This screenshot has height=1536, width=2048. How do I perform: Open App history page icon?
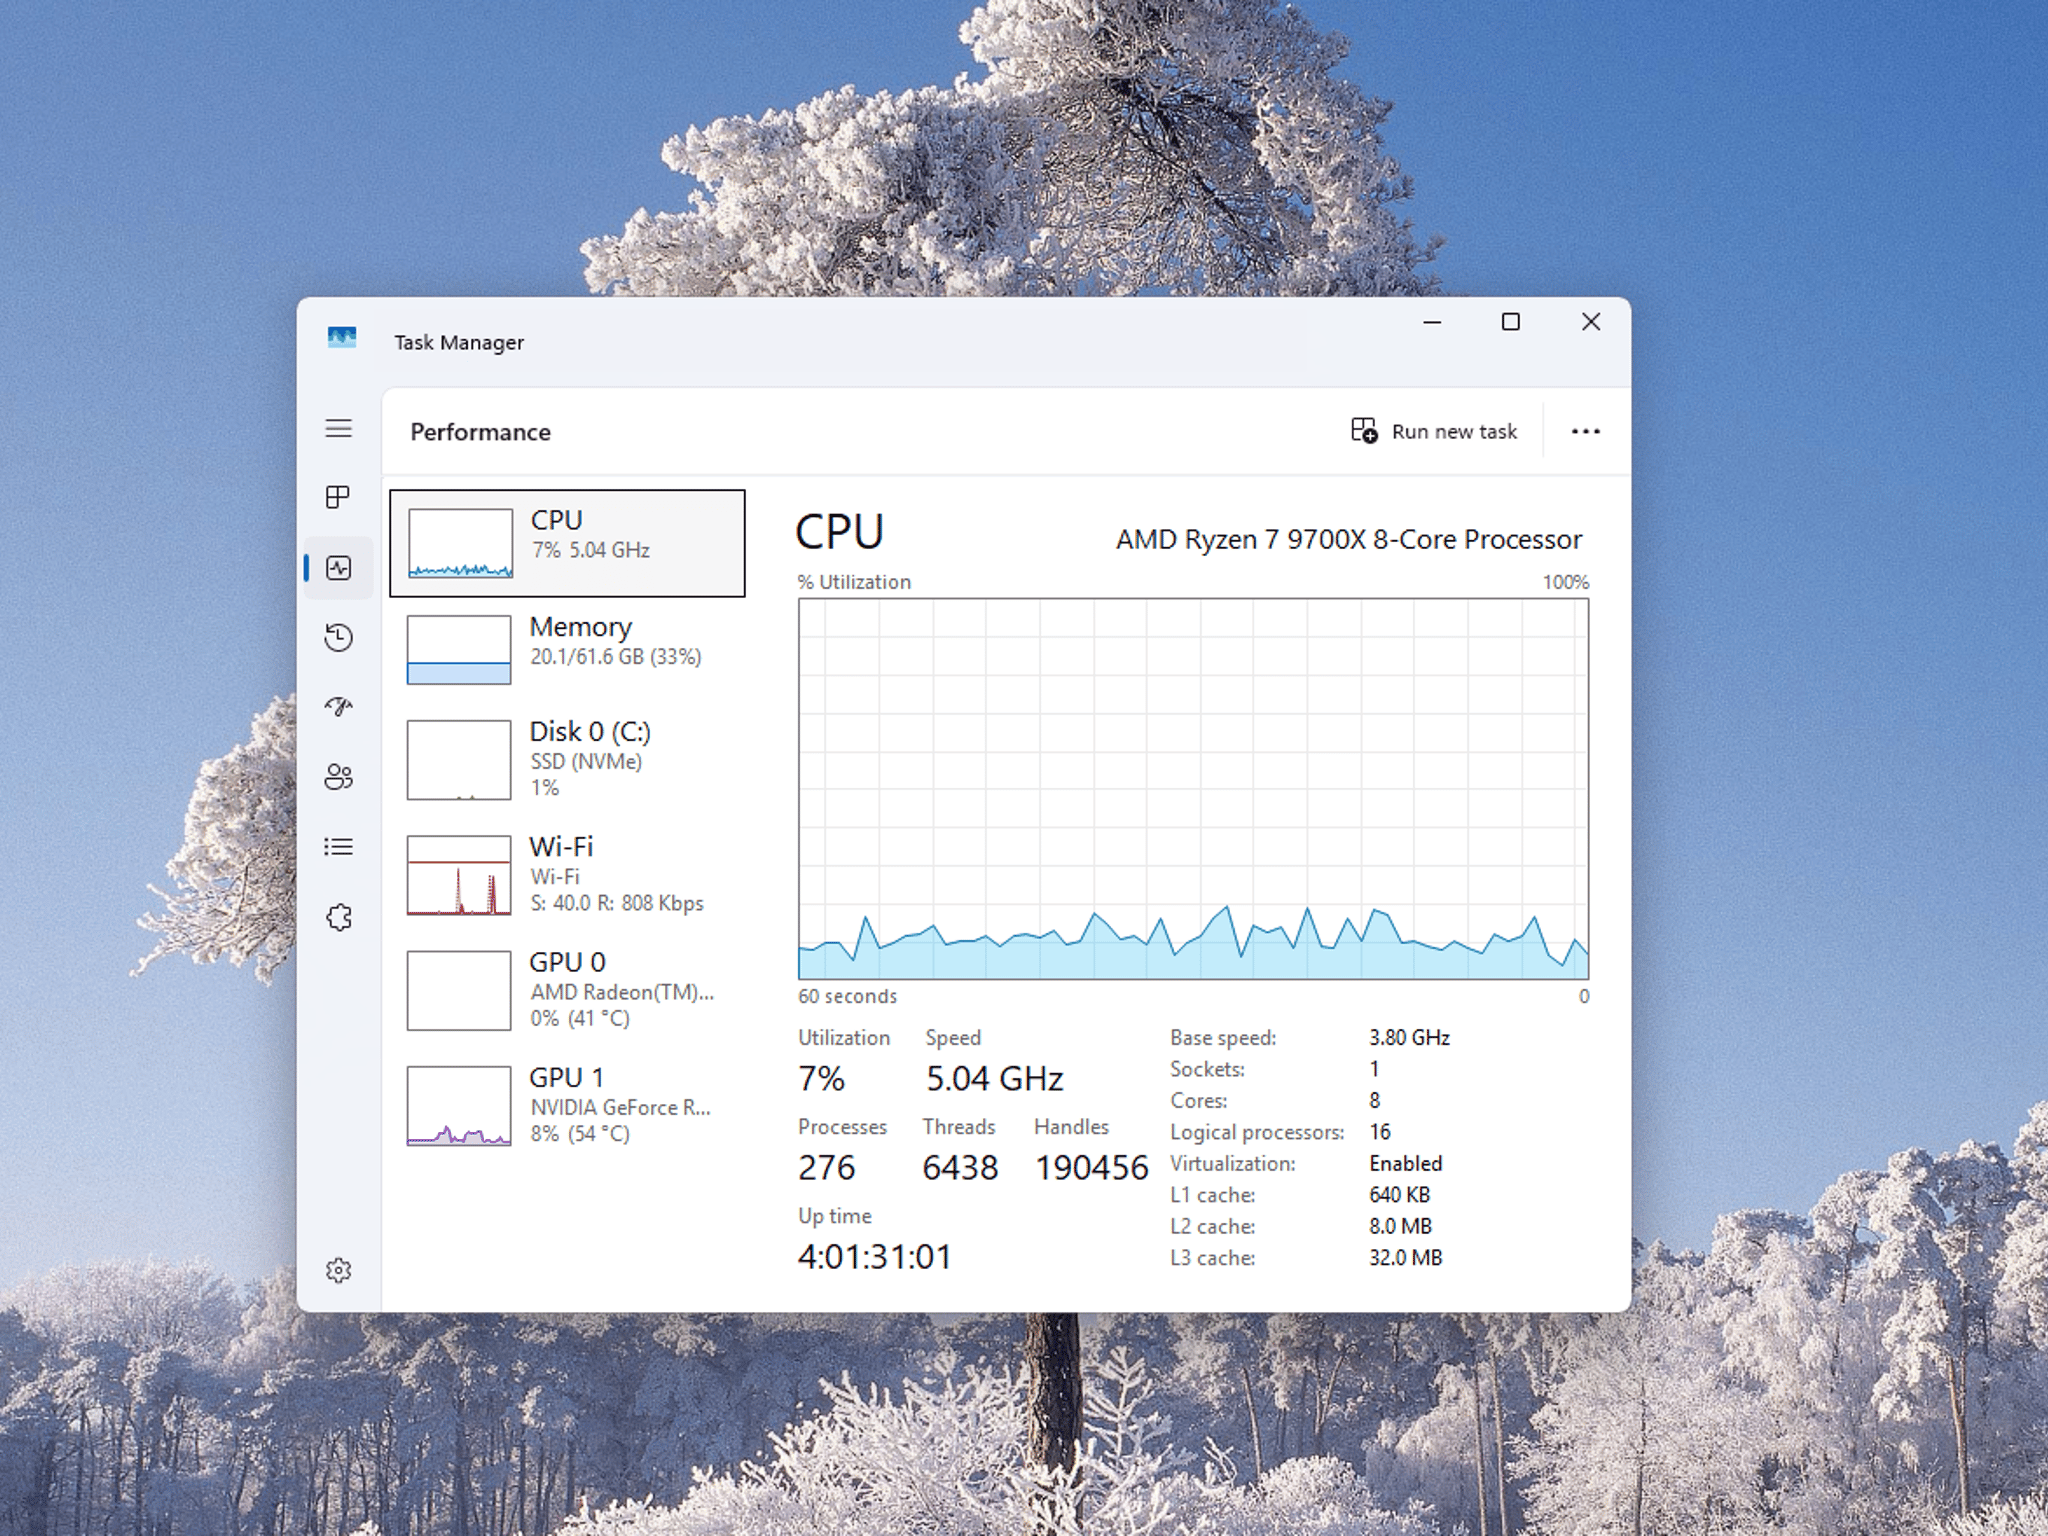(339, 638)
